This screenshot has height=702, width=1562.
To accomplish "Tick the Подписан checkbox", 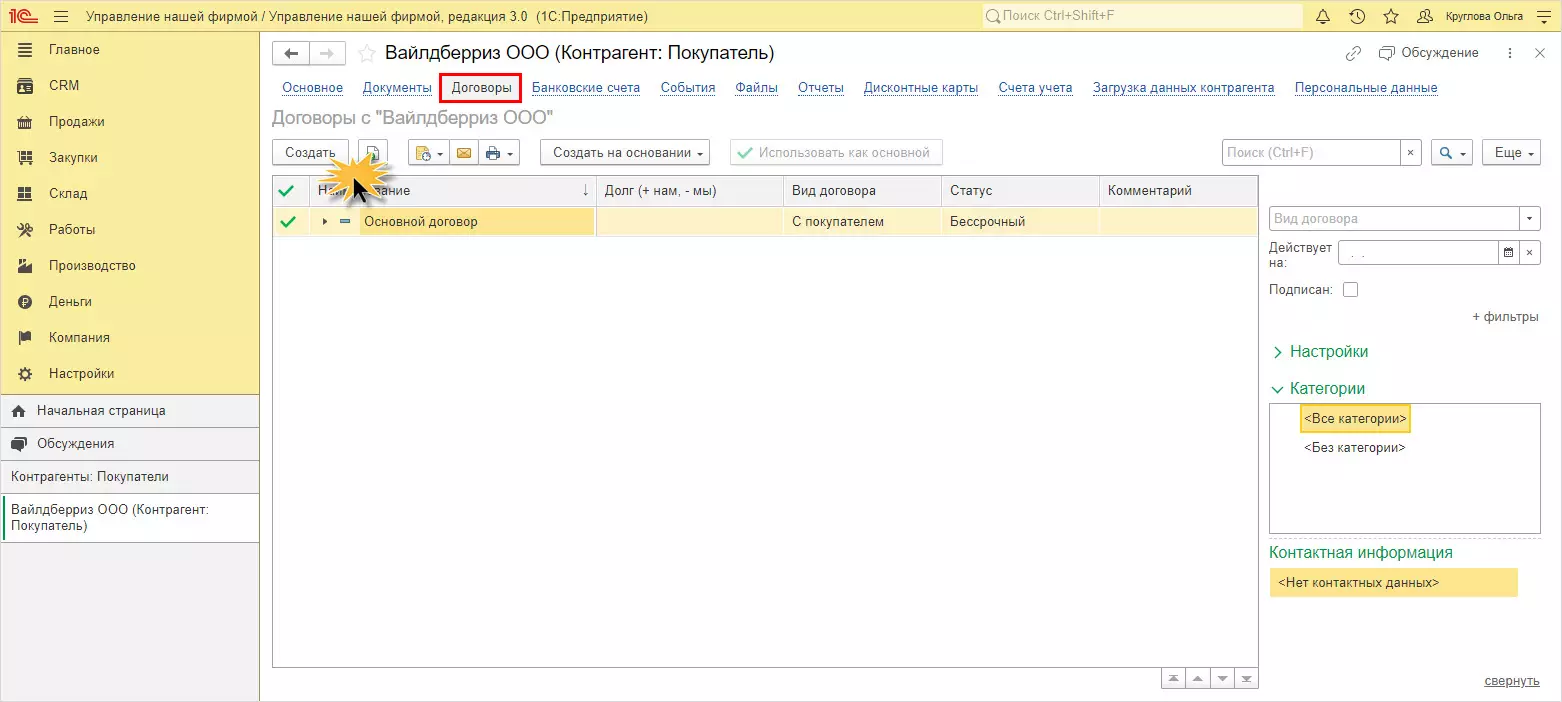I will coord(1350,290).
